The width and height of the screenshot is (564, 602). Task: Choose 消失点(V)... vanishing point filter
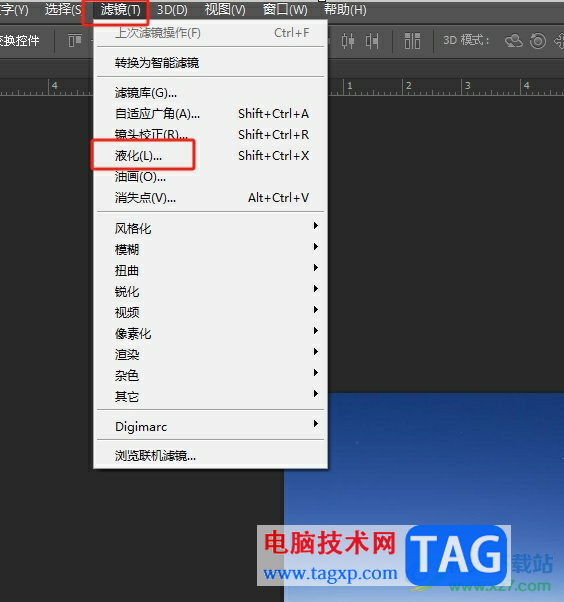(x=210, y=198)
